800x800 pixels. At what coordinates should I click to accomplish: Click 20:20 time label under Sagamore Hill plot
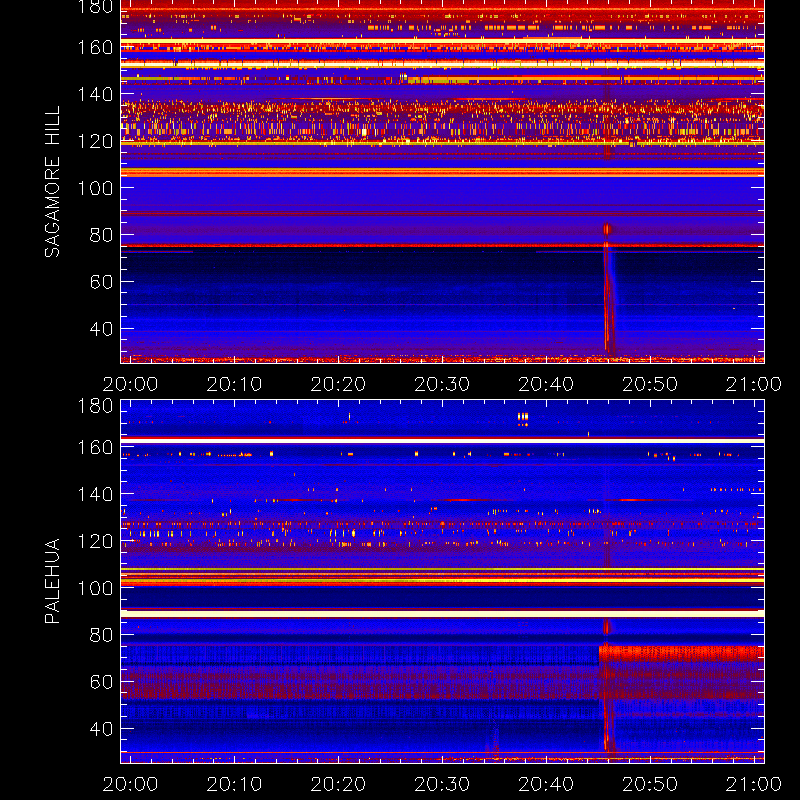point(338,384)
